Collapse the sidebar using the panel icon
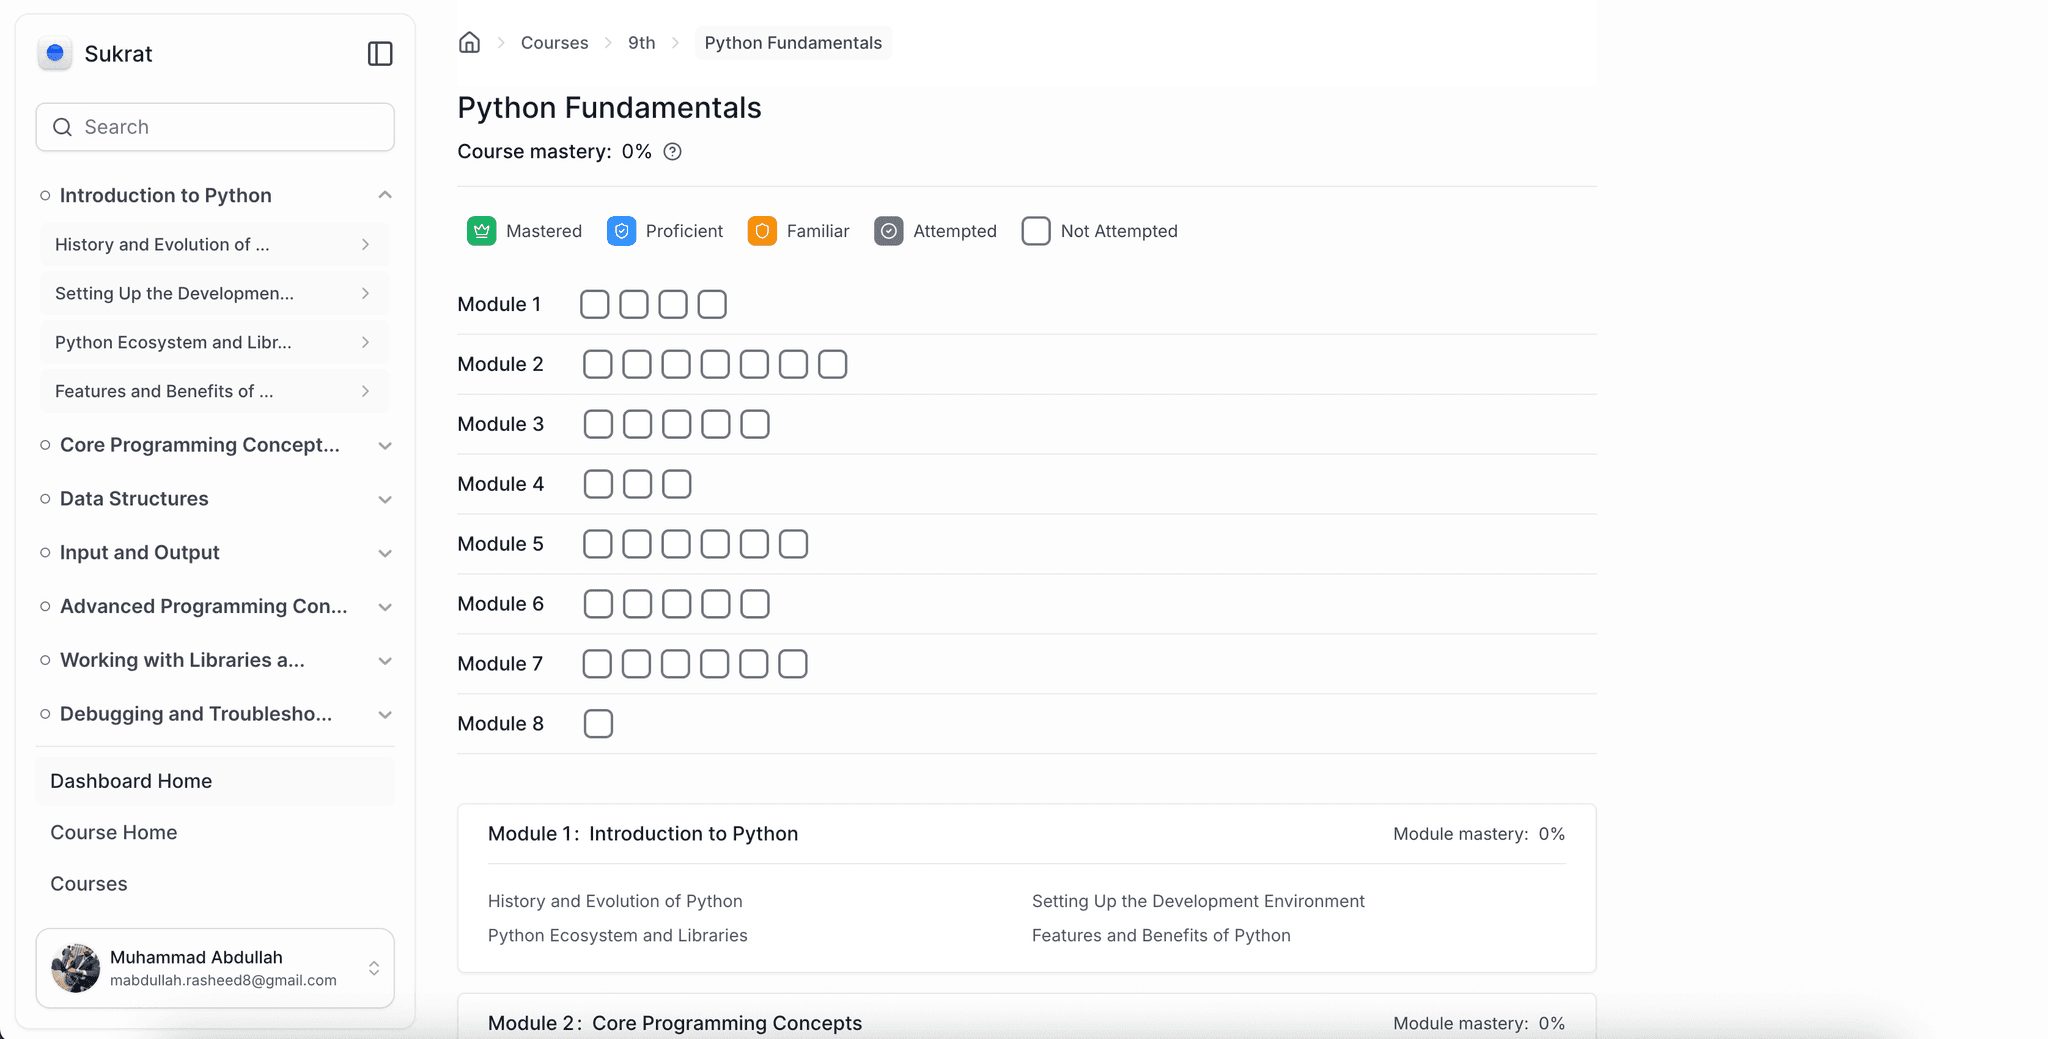The width and height of the screenshot is (2048, 1039). (380, 54)
